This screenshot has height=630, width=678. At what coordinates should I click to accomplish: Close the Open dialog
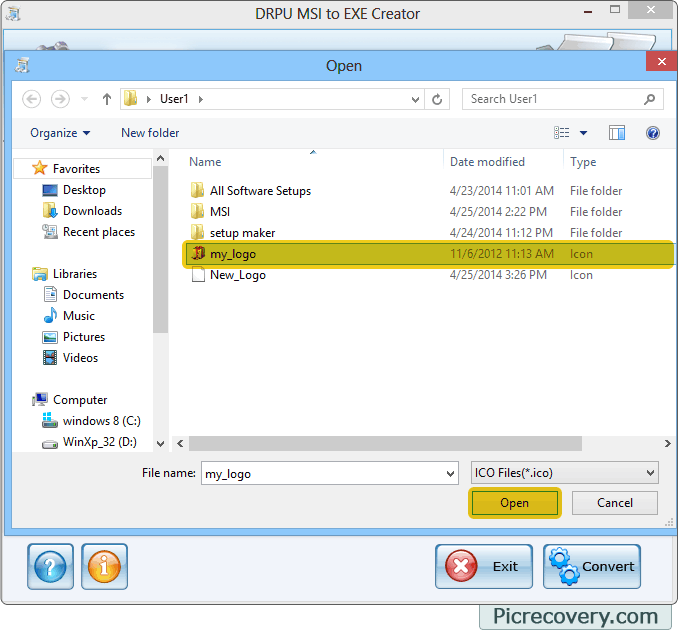point(661,61)
